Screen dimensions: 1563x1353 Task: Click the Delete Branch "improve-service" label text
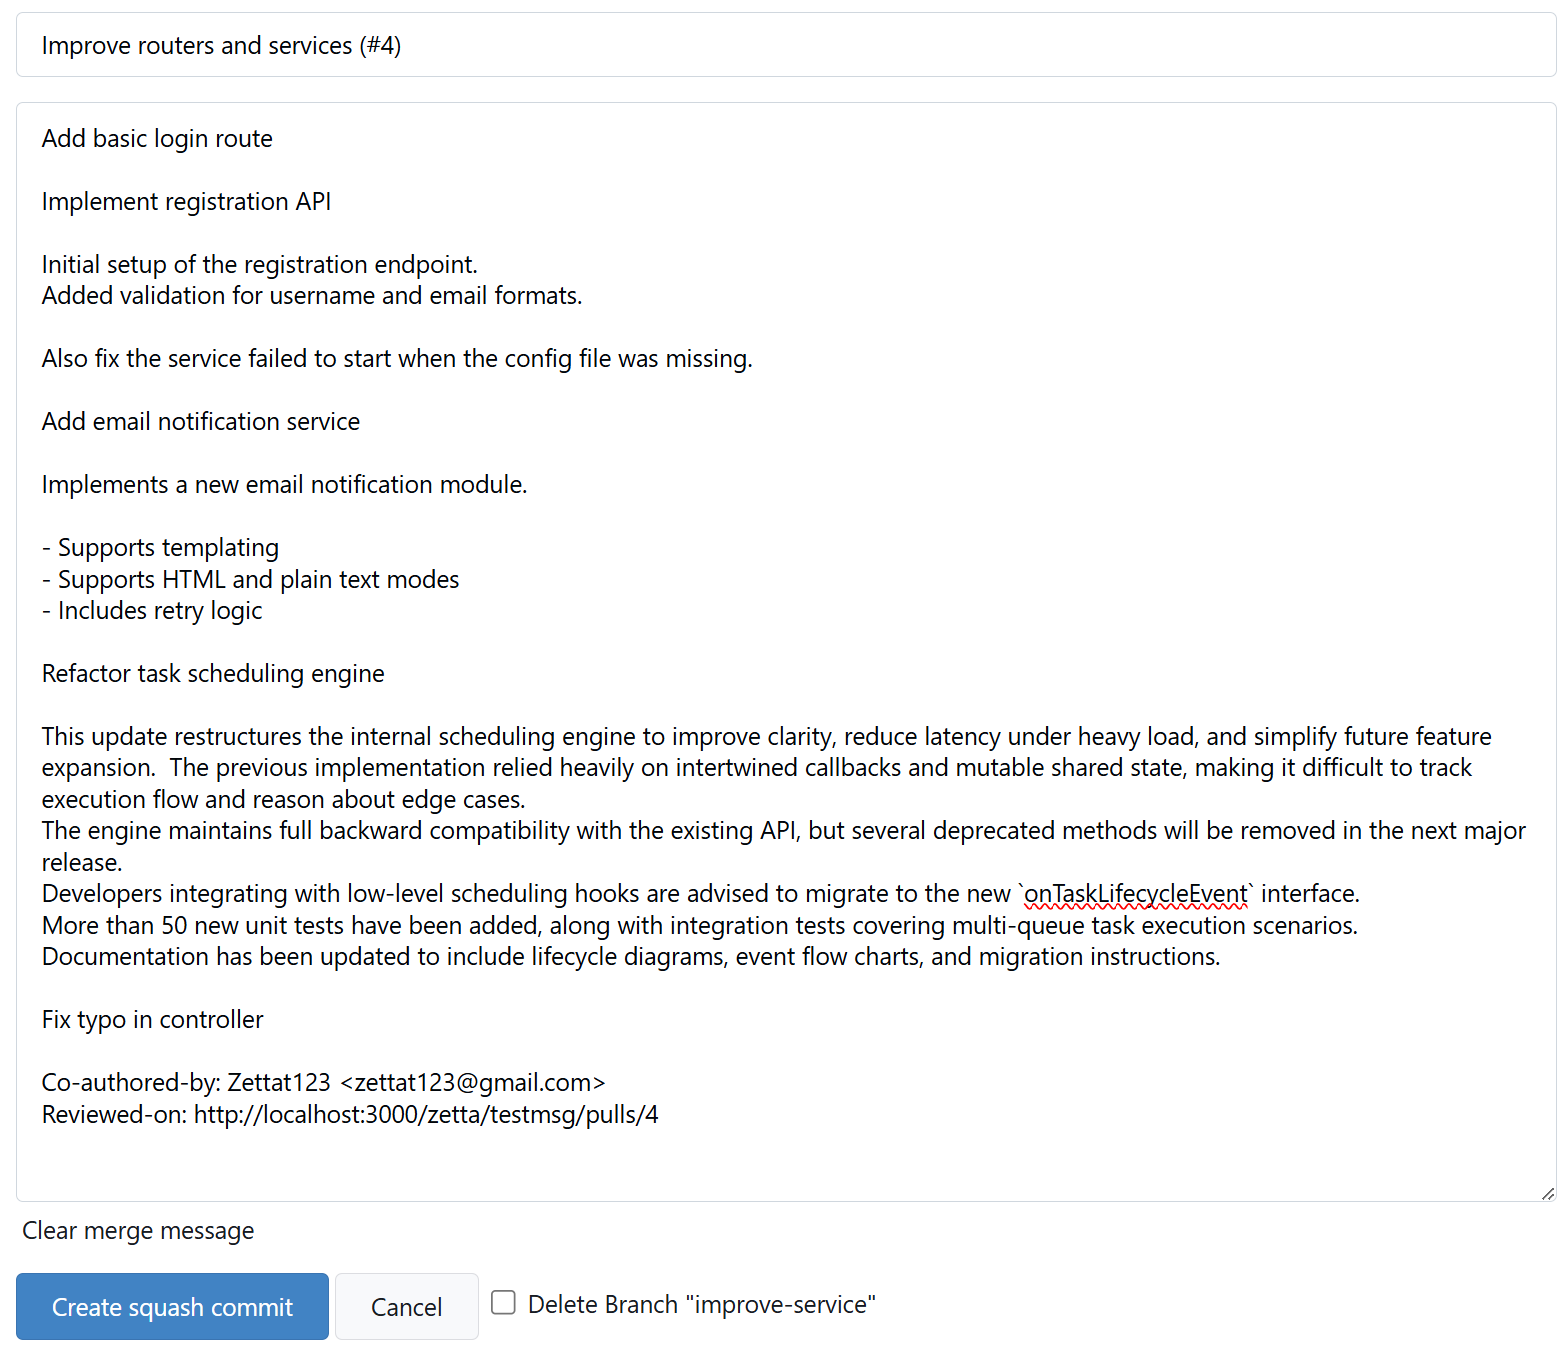[701, 1305]
